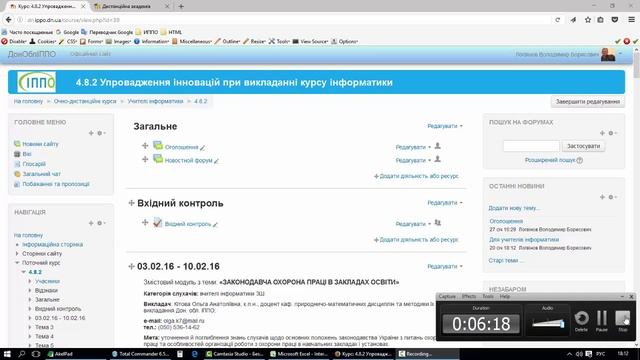Image resolution: width=640 pixels, height=360 pixels.
Task: Open Редагувати dropdown in Новостной форум row
Action: tap(413, 160)
